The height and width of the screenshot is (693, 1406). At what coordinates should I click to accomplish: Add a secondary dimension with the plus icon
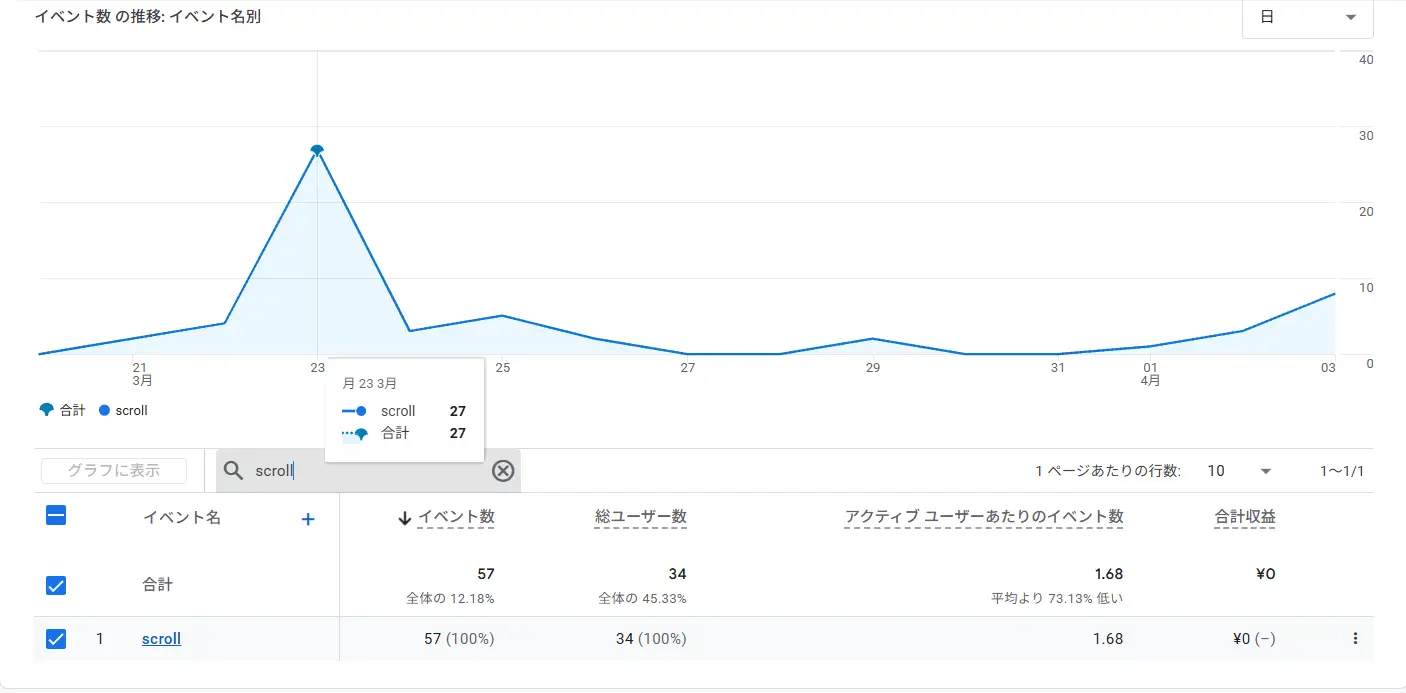coord(308,518)
